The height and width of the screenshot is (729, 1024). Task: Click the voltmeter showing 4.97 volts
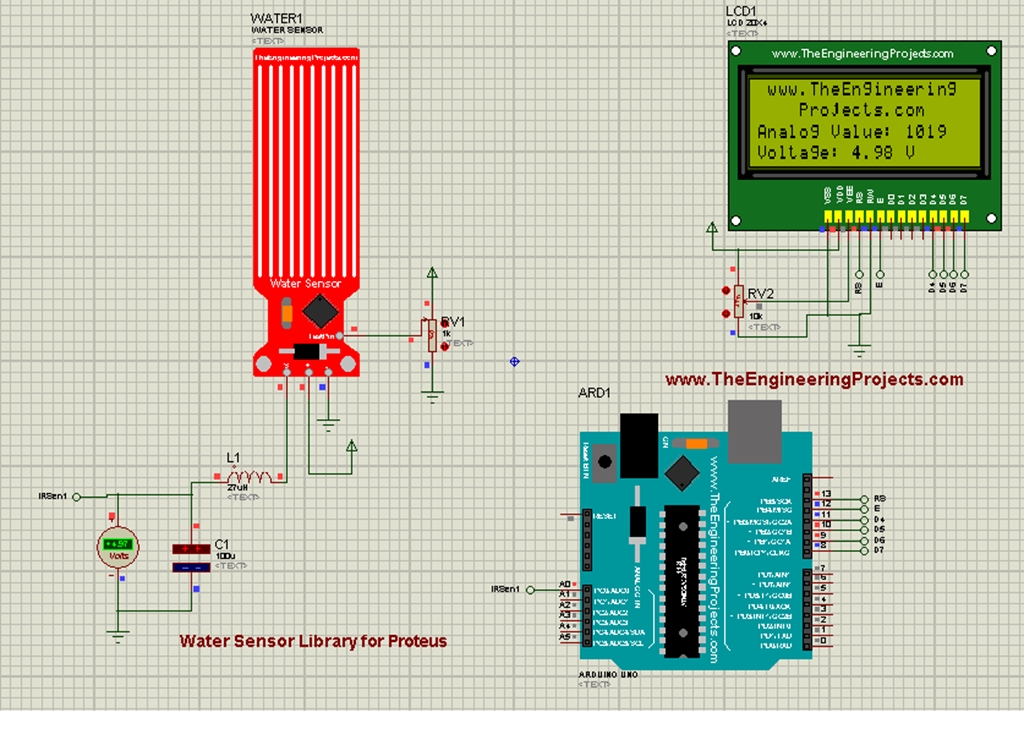pos(118,545)
